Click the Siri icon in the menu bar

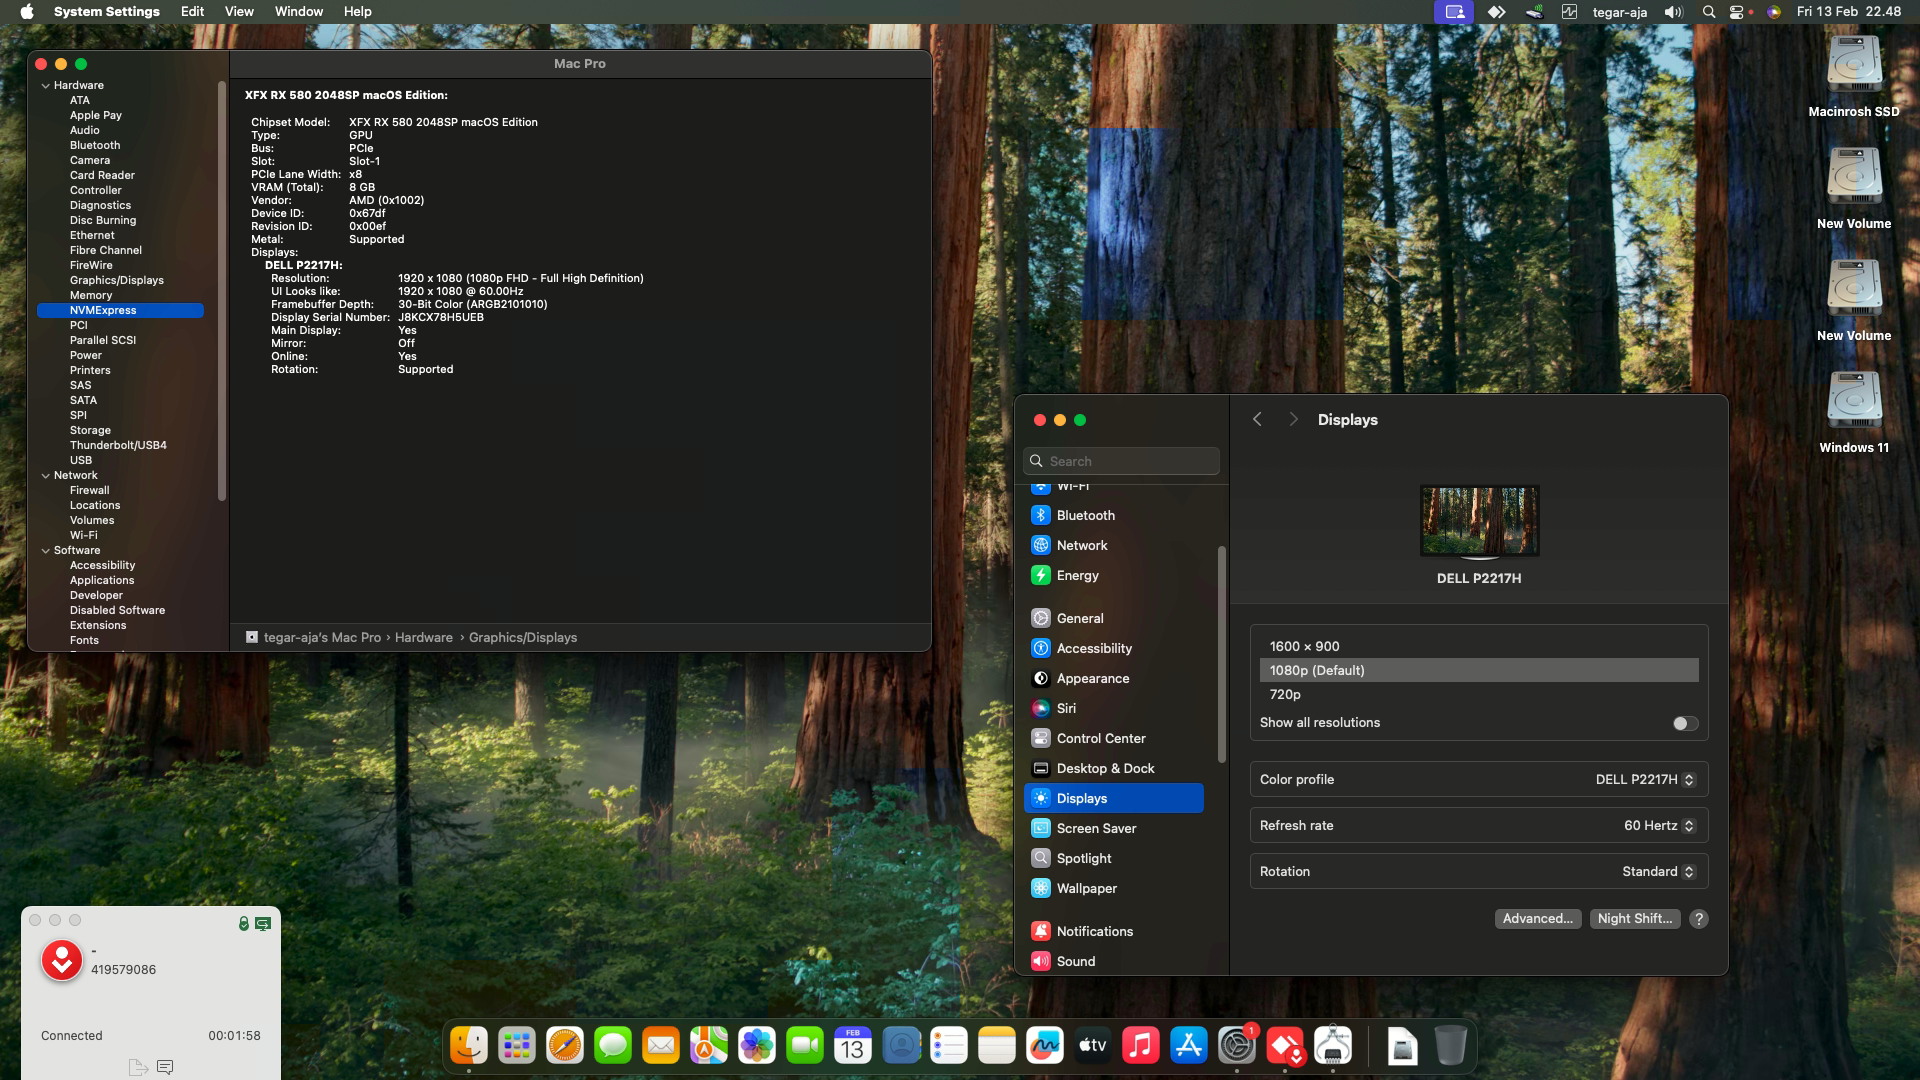(x=1774, y=12)
